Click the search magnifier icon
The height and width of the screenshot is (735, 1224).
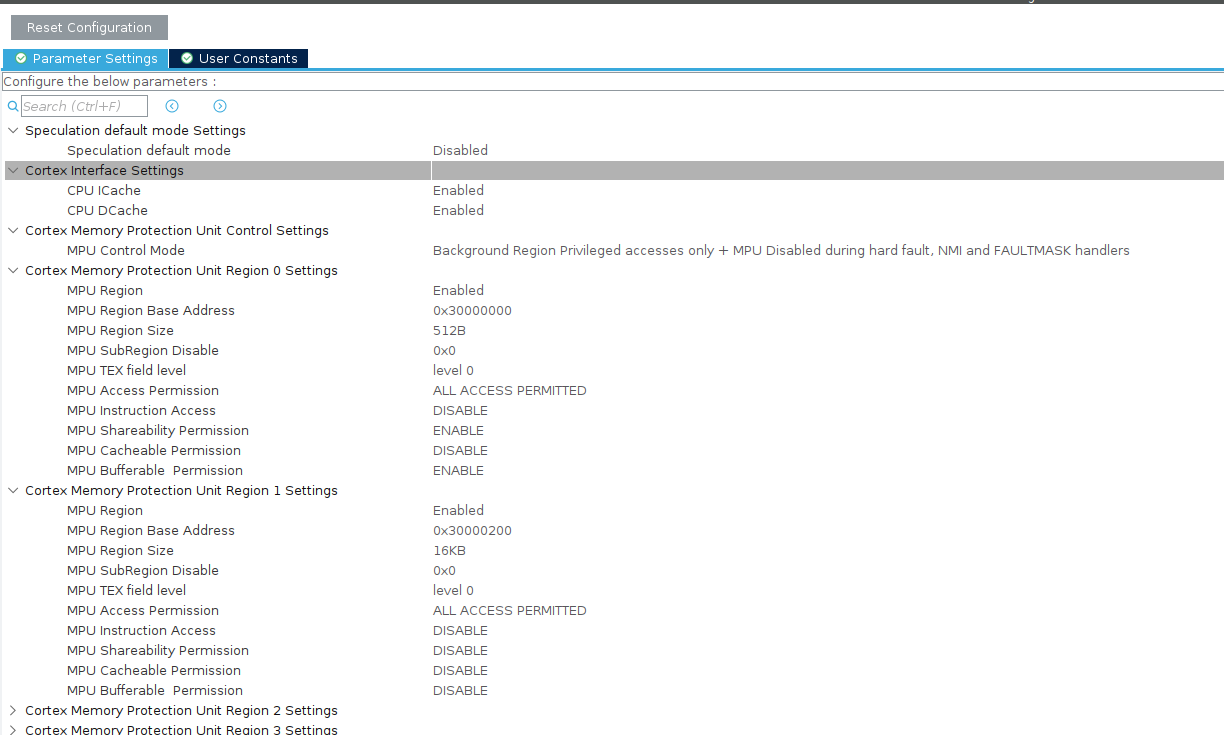(x=12, y=105)
